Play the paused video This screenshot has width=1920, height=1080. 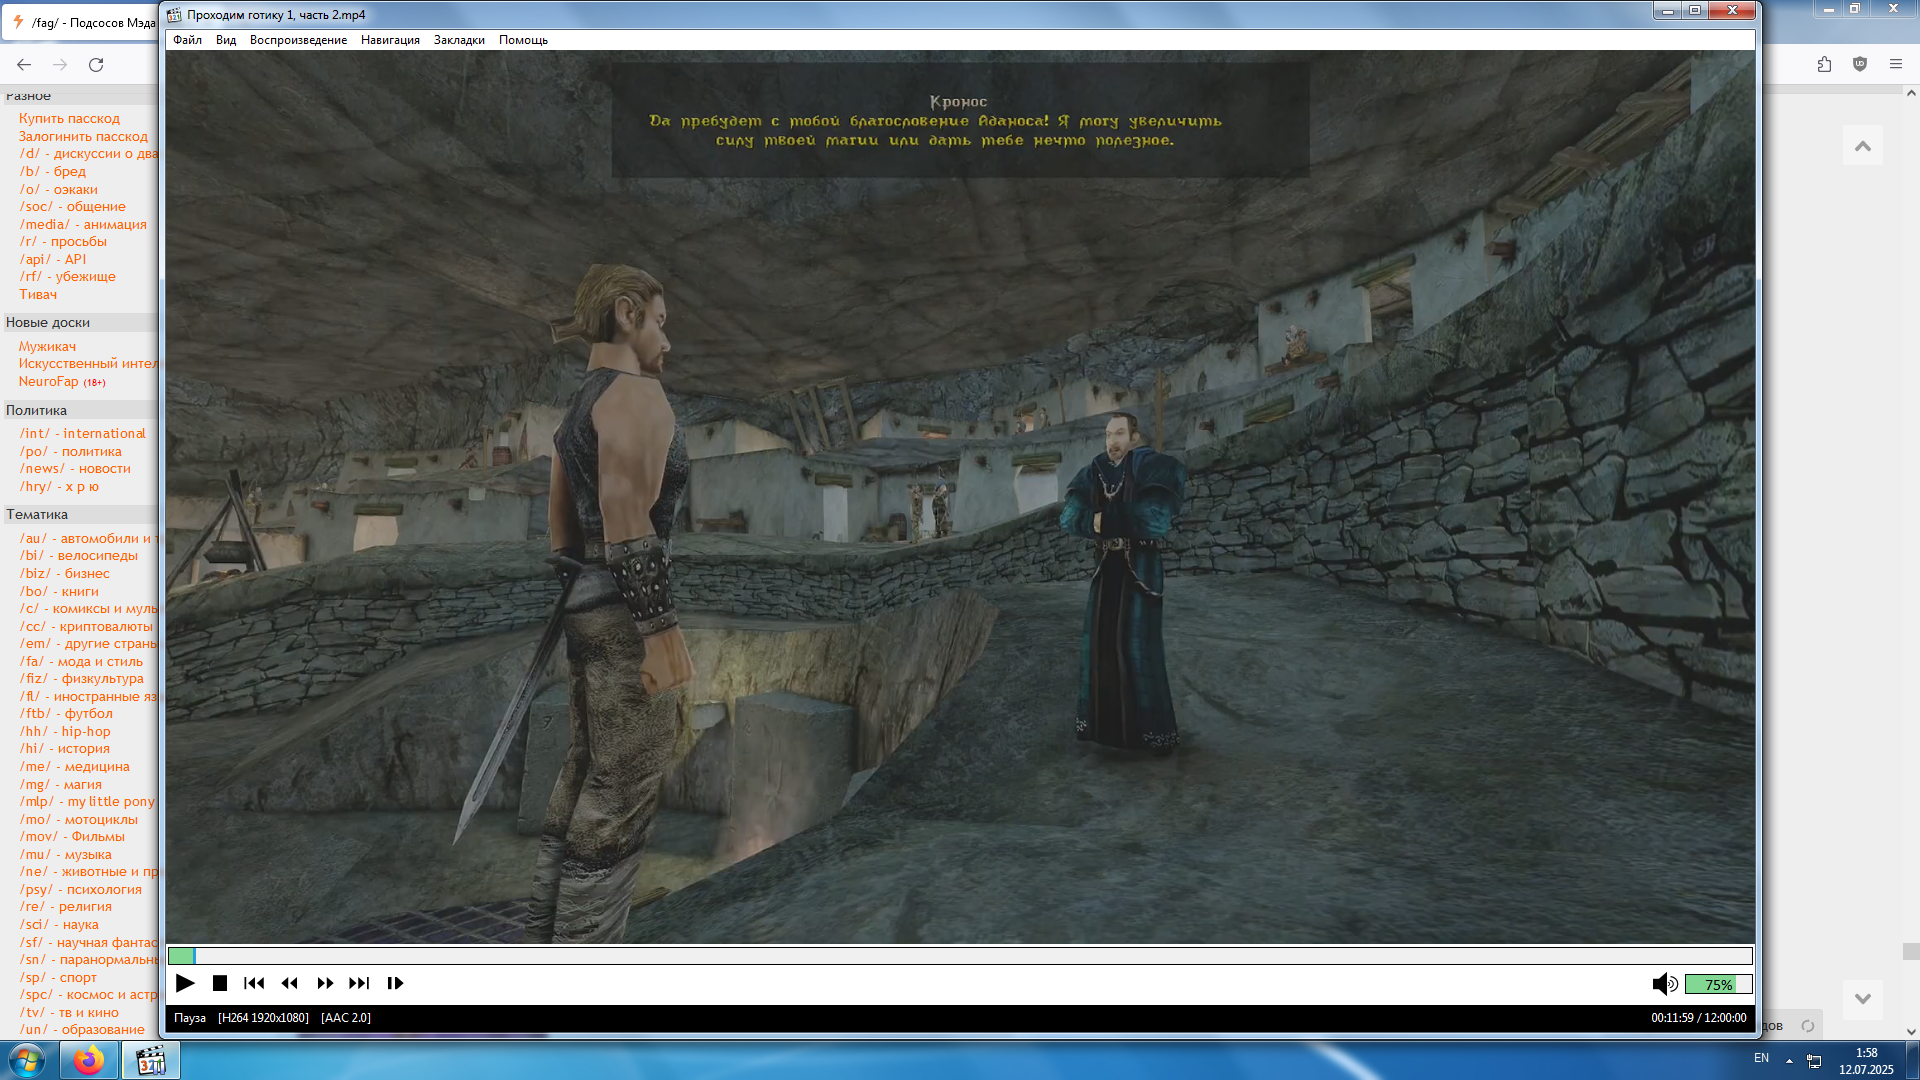pyautogui.click(x=185, y=983)
